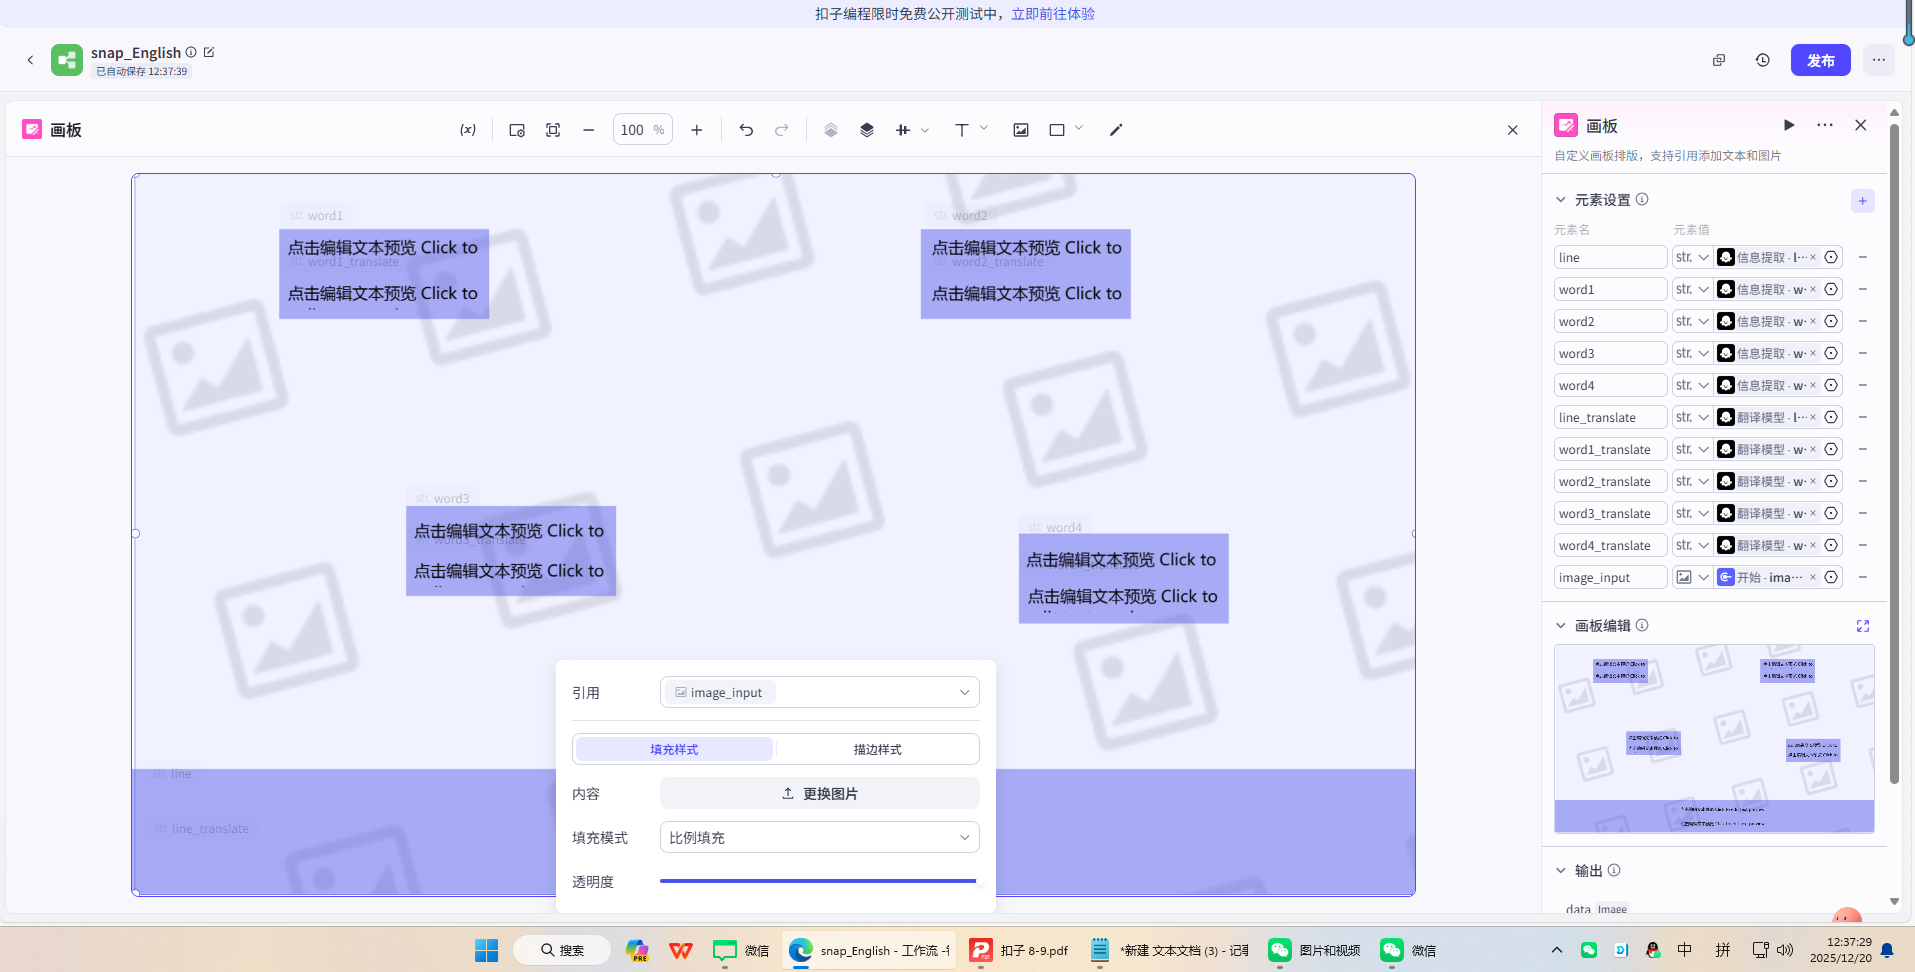Redo the canvas action
The image size is (1915, 972).
(782, 130)
